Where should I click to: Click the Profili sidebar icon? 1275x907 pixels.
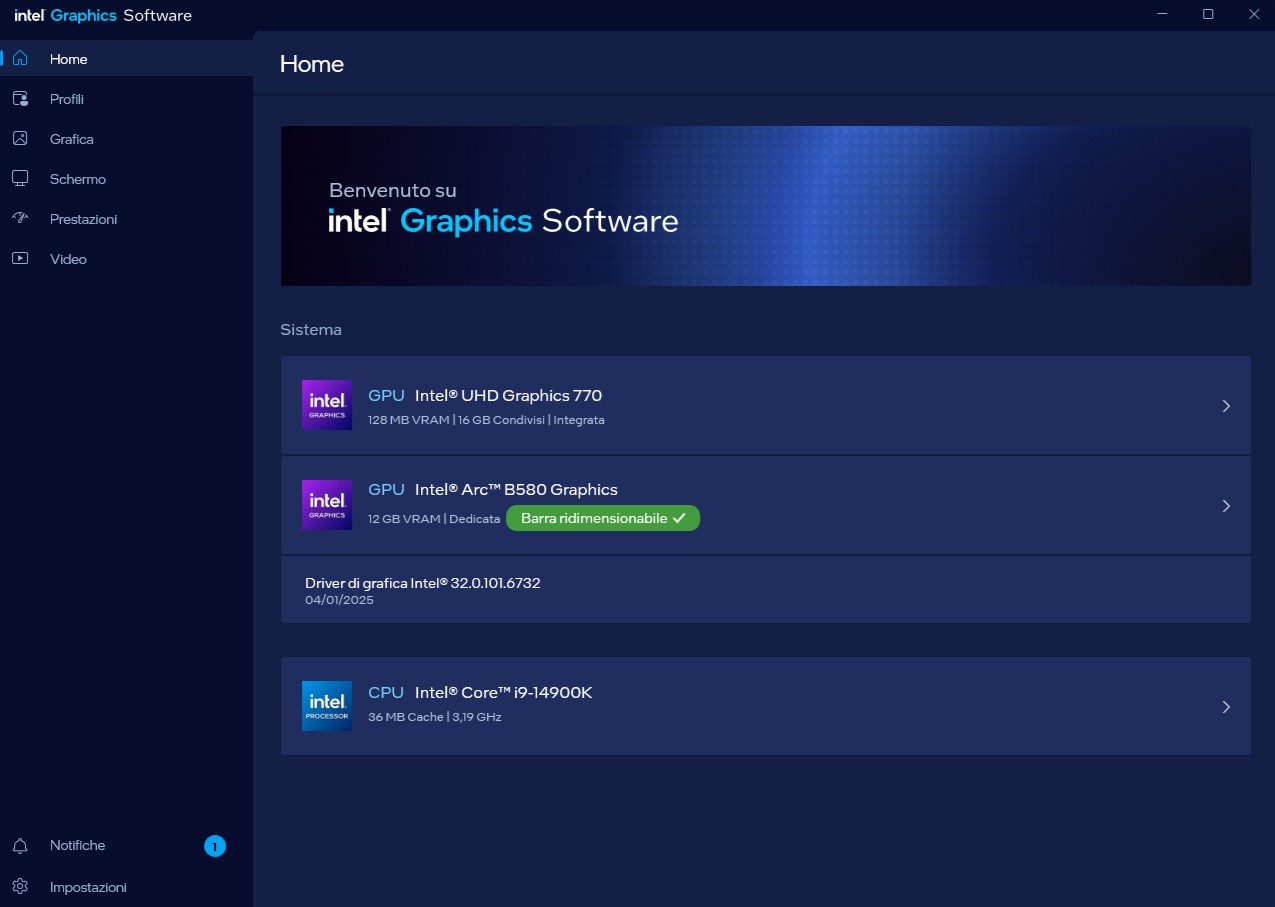(20, 99)
